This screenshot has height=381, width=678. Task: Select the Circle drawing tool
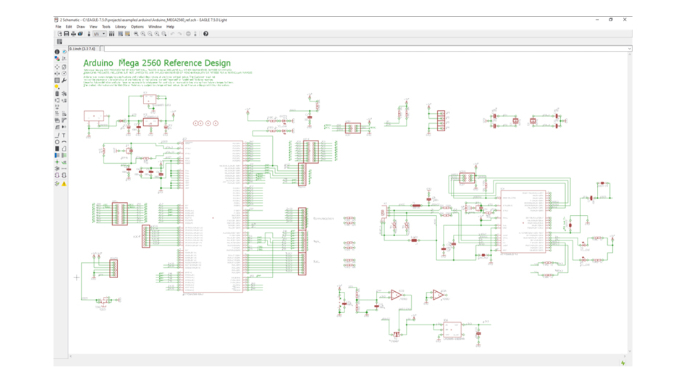point(57,142)
